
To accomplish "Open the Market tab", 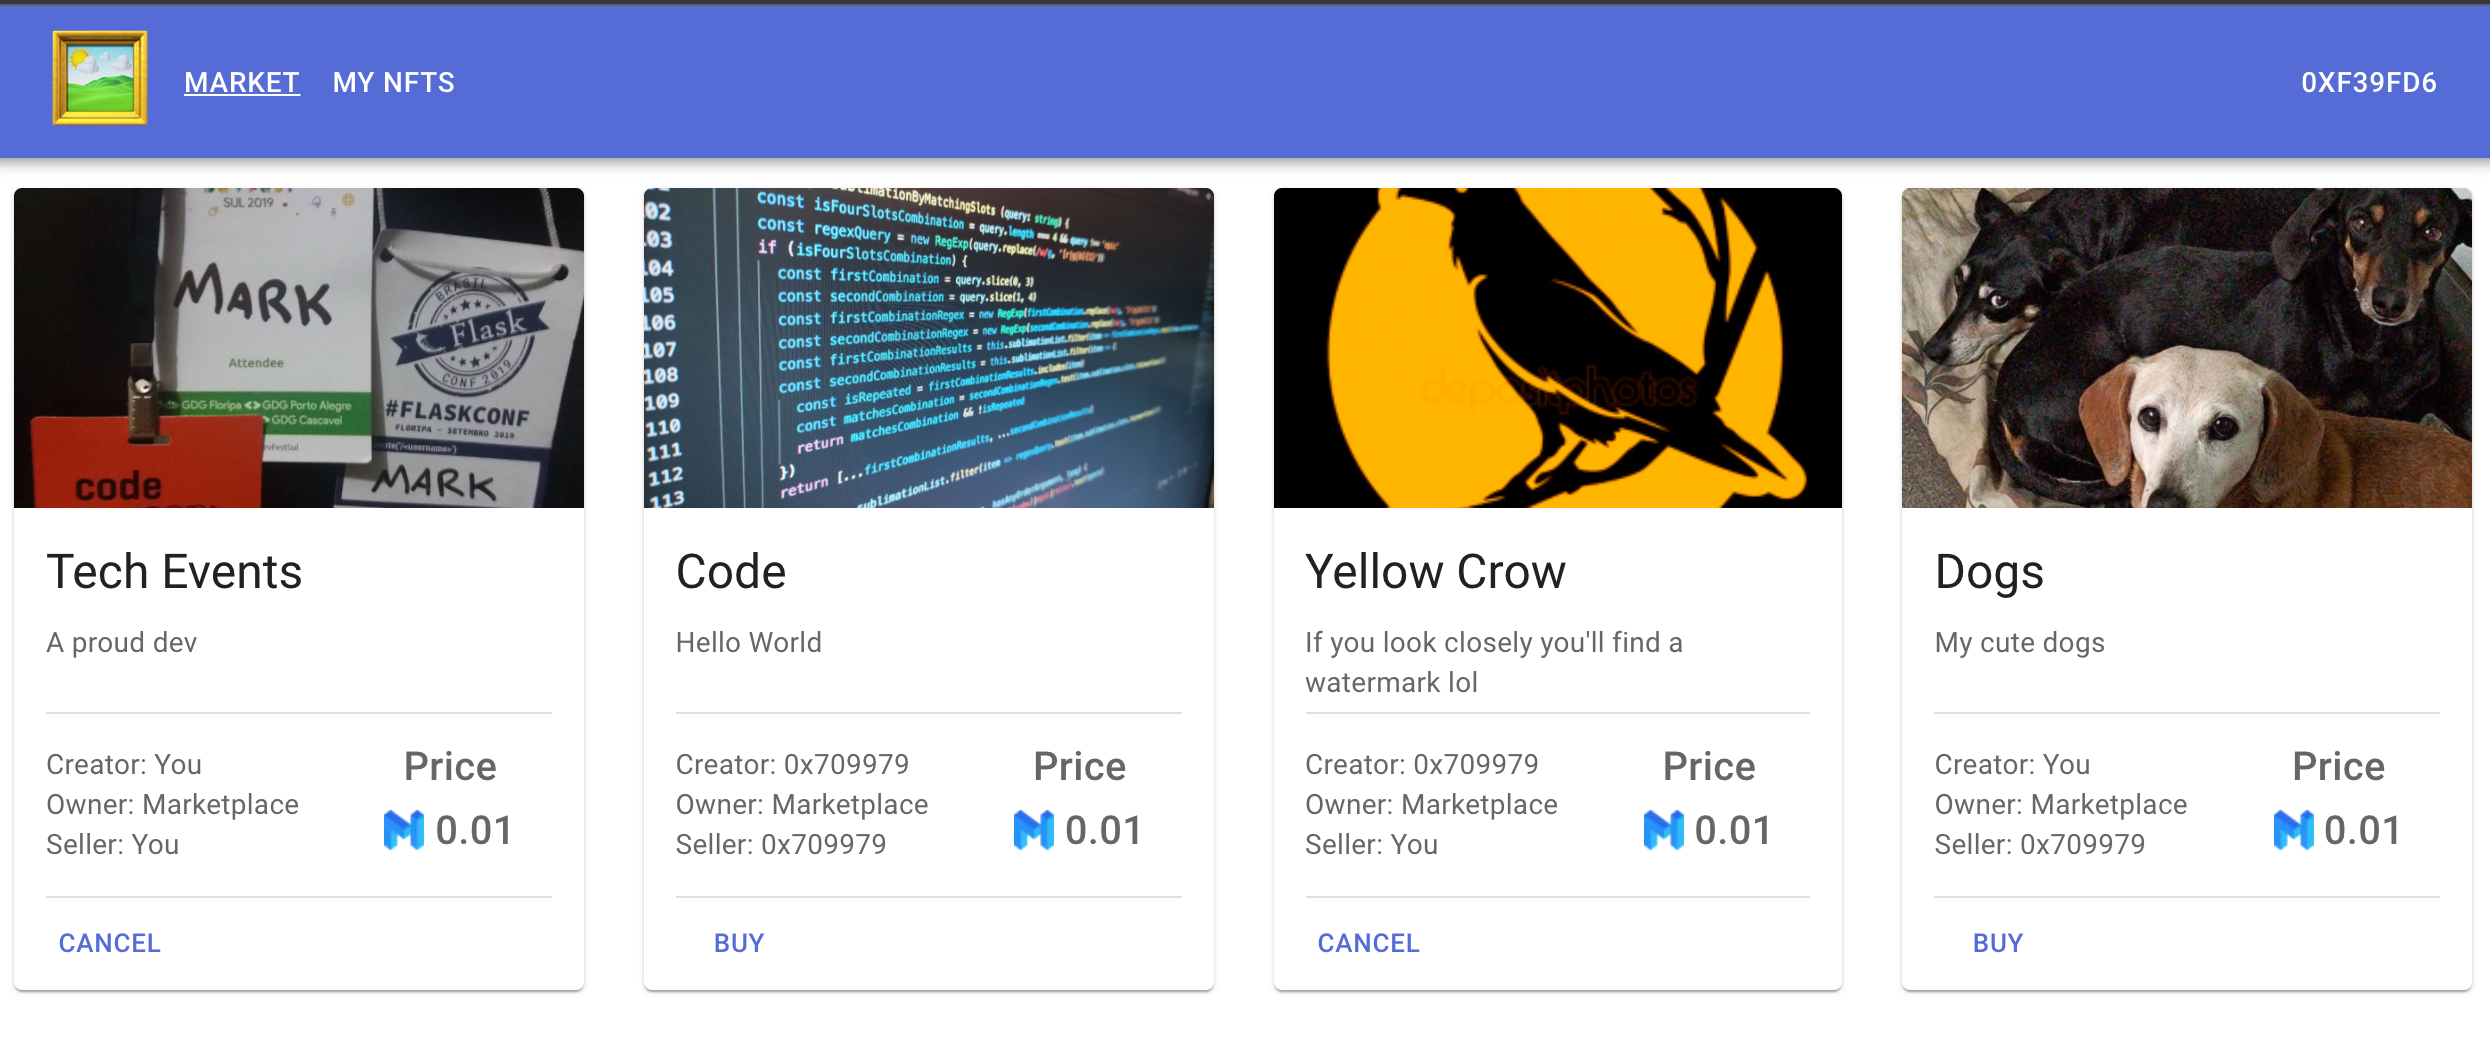I will tap(242, 82).
